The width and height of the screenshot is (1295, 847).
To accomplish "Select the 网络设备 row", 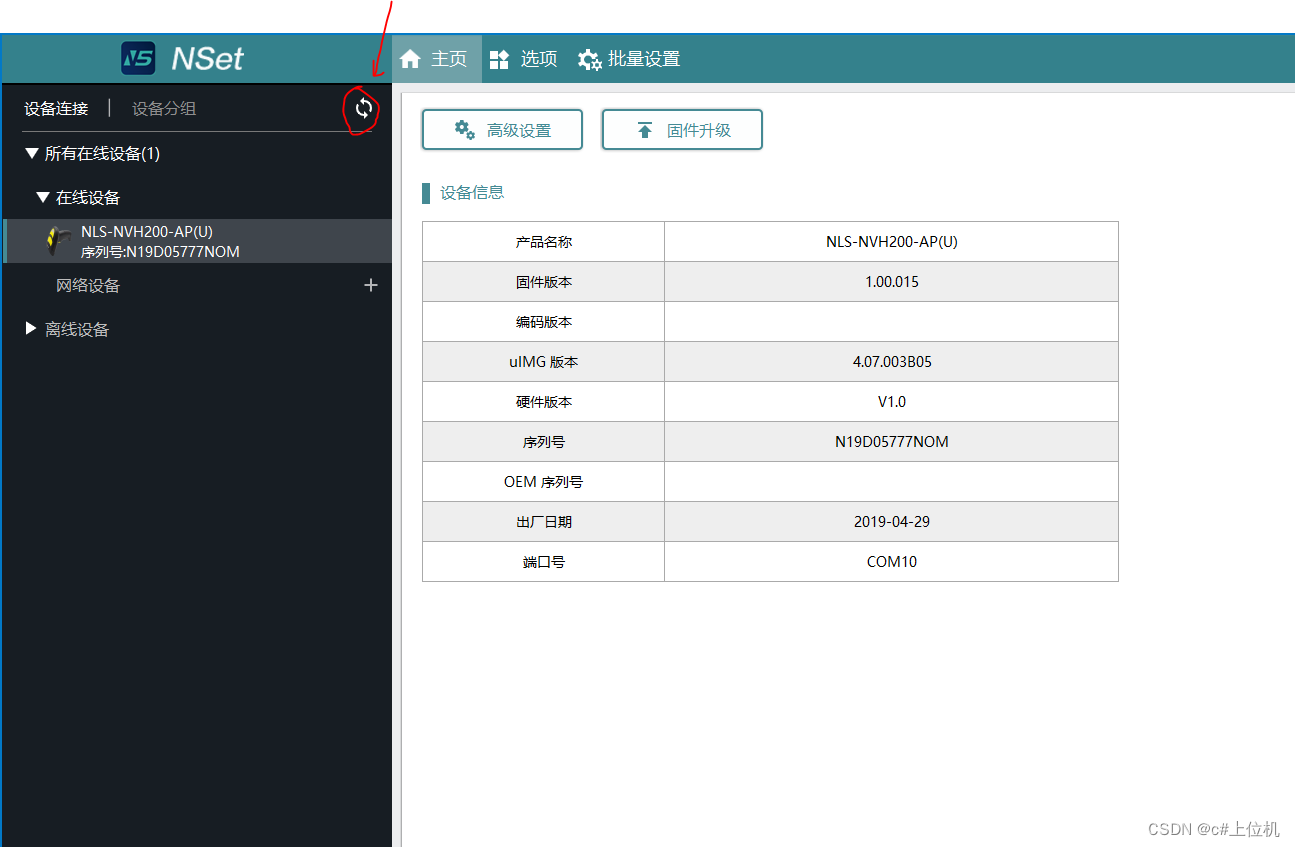I will point(197,285).
